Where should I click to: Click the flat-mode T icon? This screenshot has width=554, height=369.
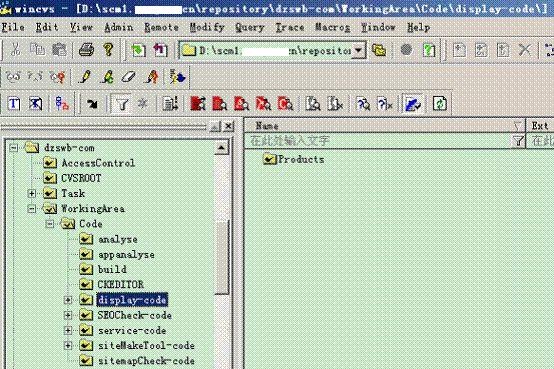point(14,104)
